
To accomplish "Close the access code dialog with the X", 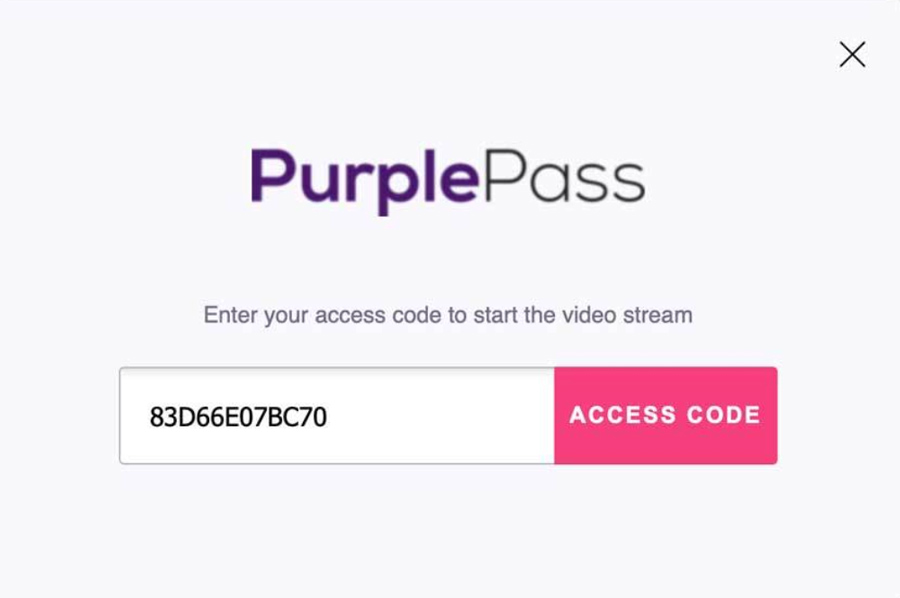I will coord(852,55).
